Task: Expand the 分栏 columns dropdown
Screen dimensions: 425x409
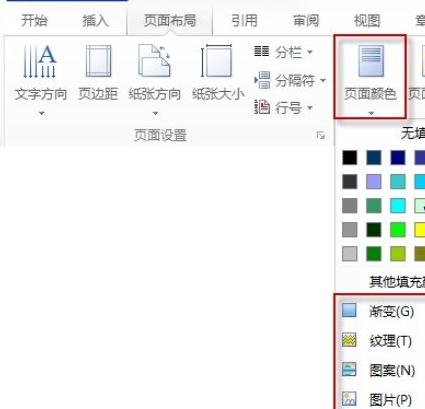Action: click(283, 52)
